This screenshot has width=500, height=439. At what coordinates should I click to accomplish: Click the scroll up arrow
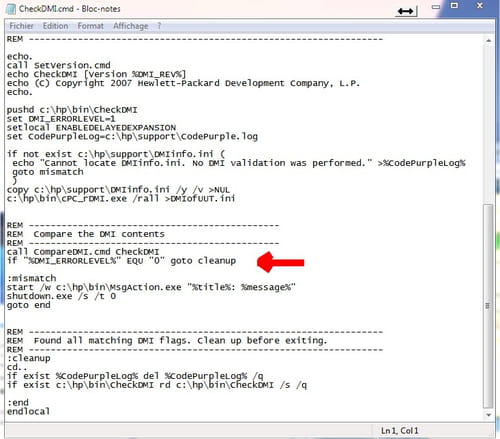pyautogui.click(x=488, y=40)
